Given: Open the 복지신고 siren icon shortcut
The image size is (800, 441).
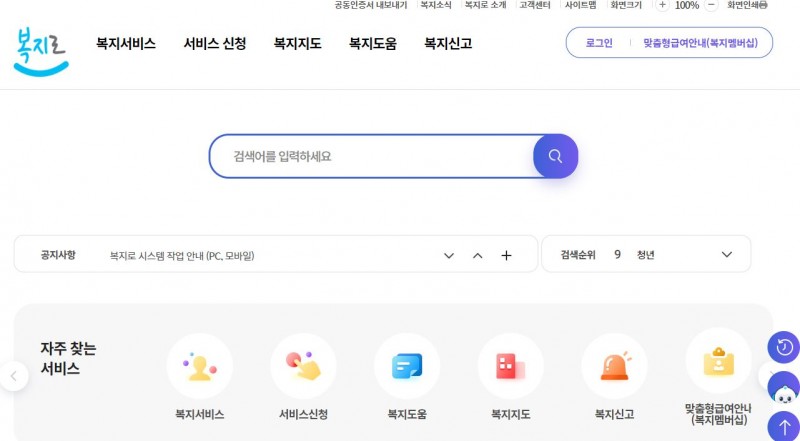Looking at the screenshot, I should point(614,367).
